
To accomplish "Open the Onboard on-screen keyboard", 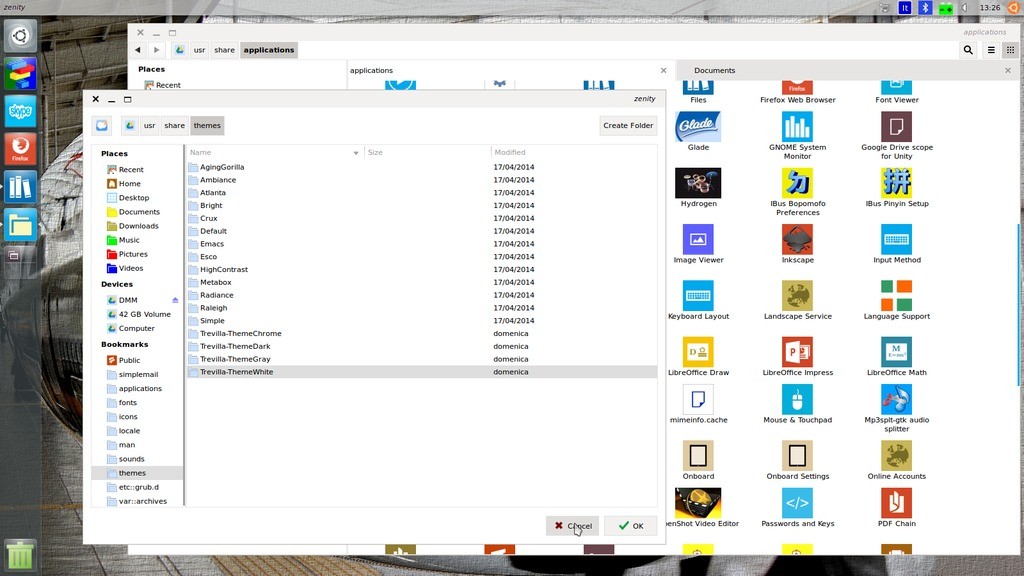I will pos(698,458).
